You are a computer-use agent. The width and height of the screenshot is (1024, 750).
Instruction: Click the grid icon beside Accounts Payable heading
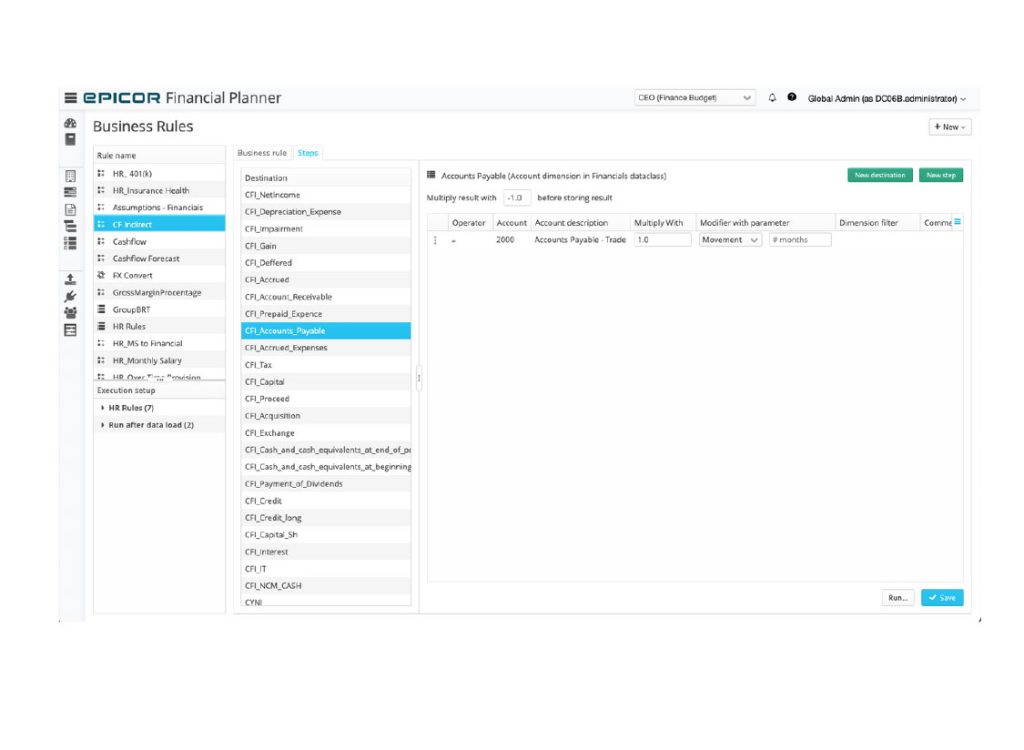pos(430,174)
